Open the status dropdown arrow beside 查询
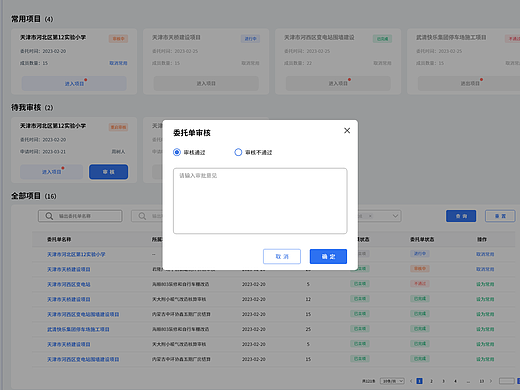The width and height of the screenshot is (520, 390). 395,216
